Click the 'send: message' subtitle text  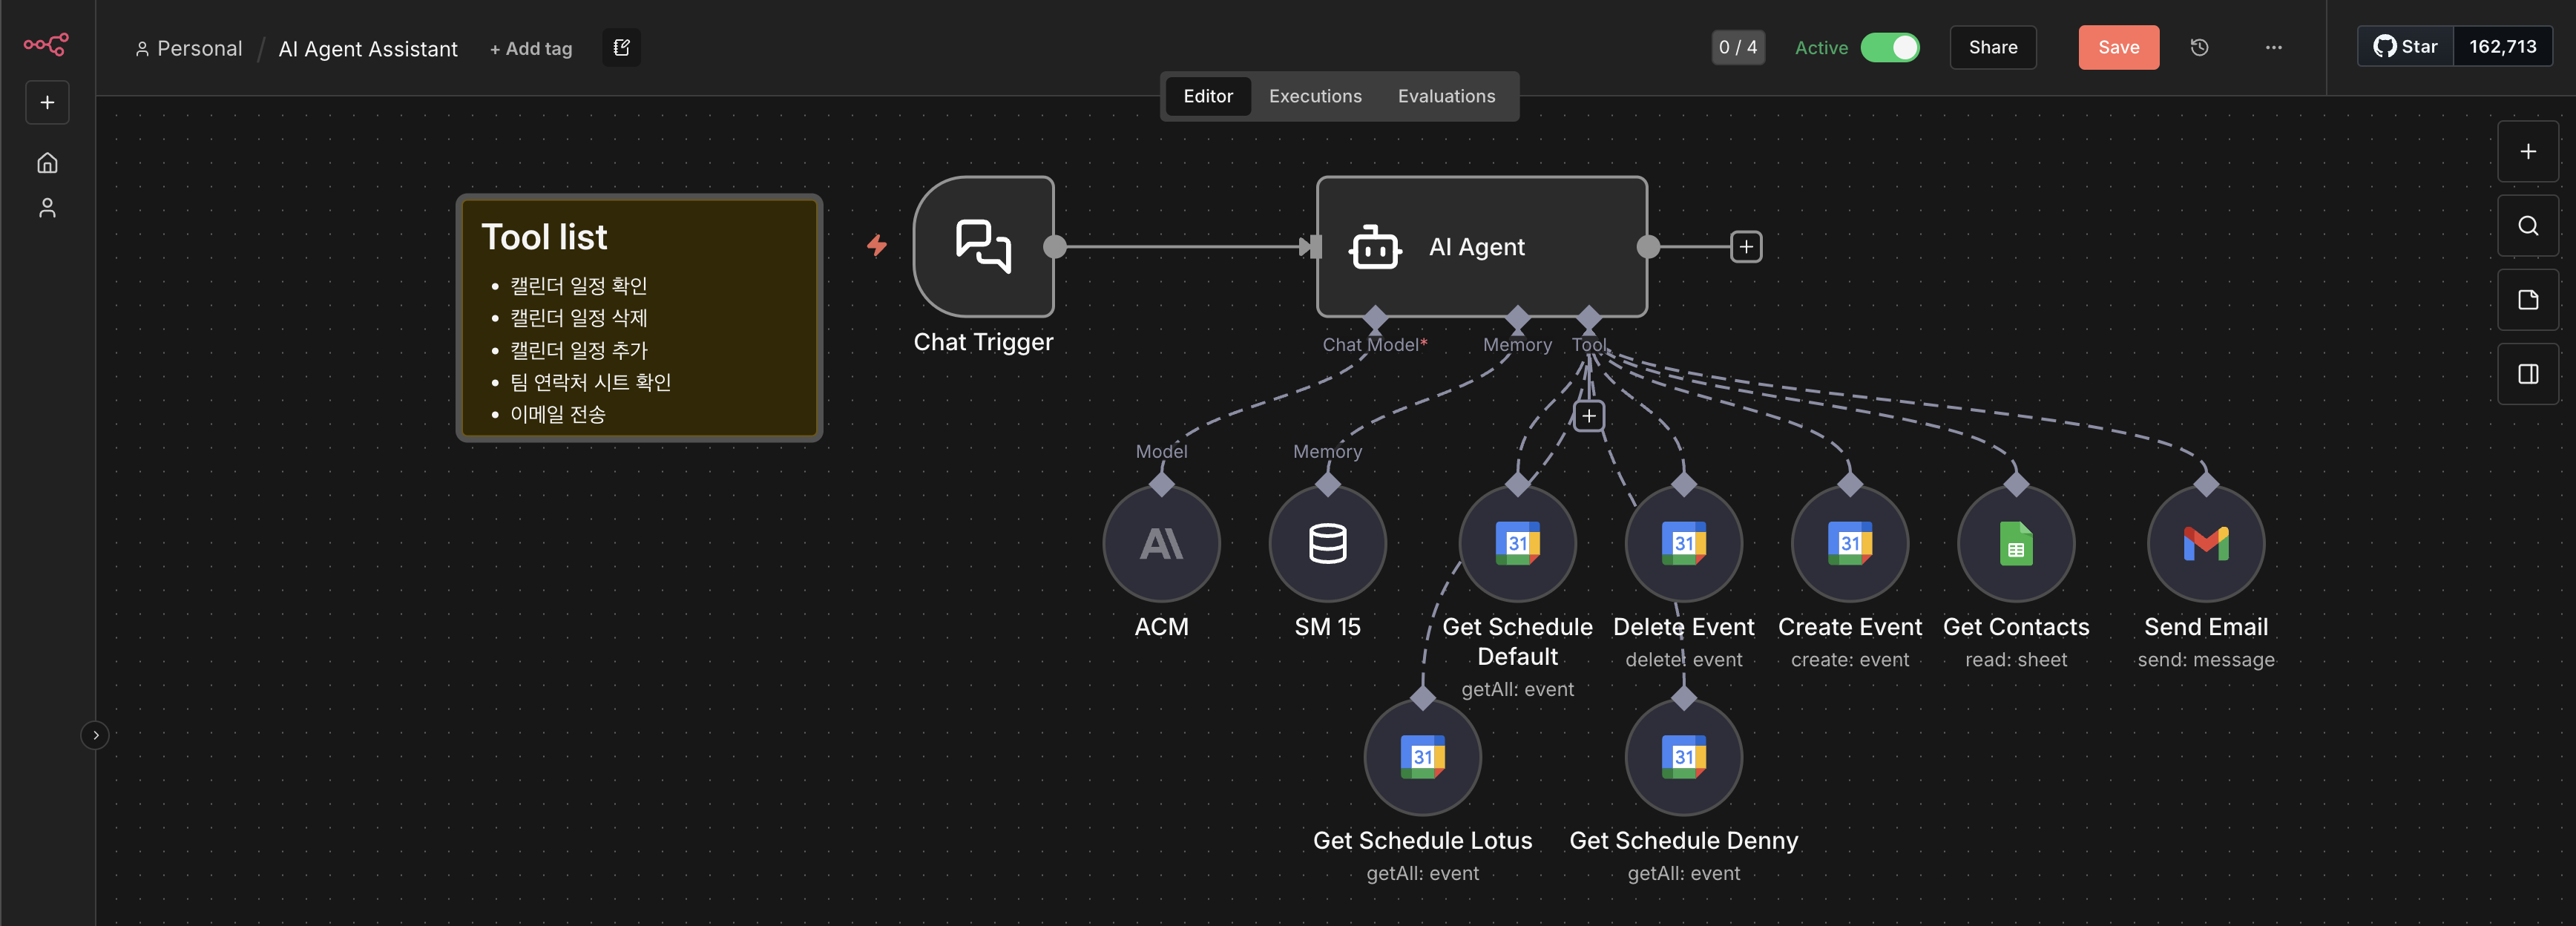(2206, 660)
